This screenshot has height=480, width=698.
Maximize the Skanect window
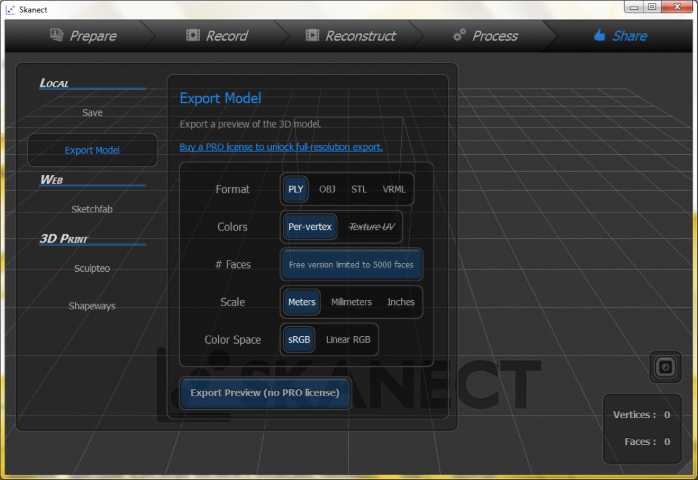[x=652, y=7]
